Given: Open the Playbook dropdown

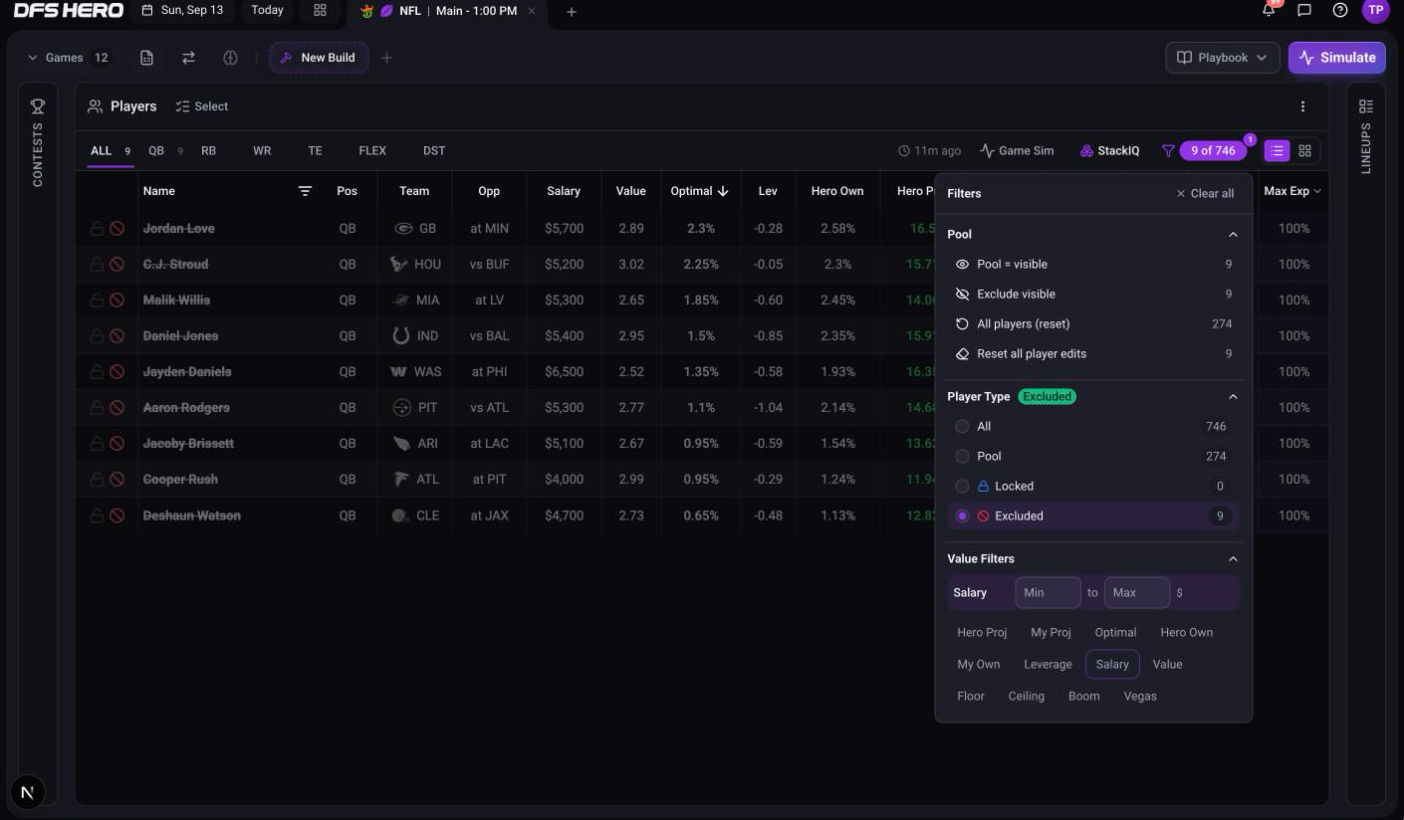Looking at the screenshot, I should [1222, 58].
